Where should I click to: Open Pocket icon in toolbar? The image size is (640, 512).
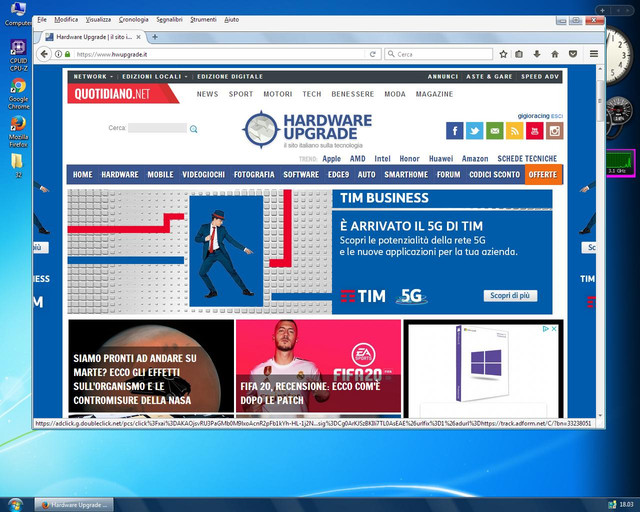click(x=573, y=54)
